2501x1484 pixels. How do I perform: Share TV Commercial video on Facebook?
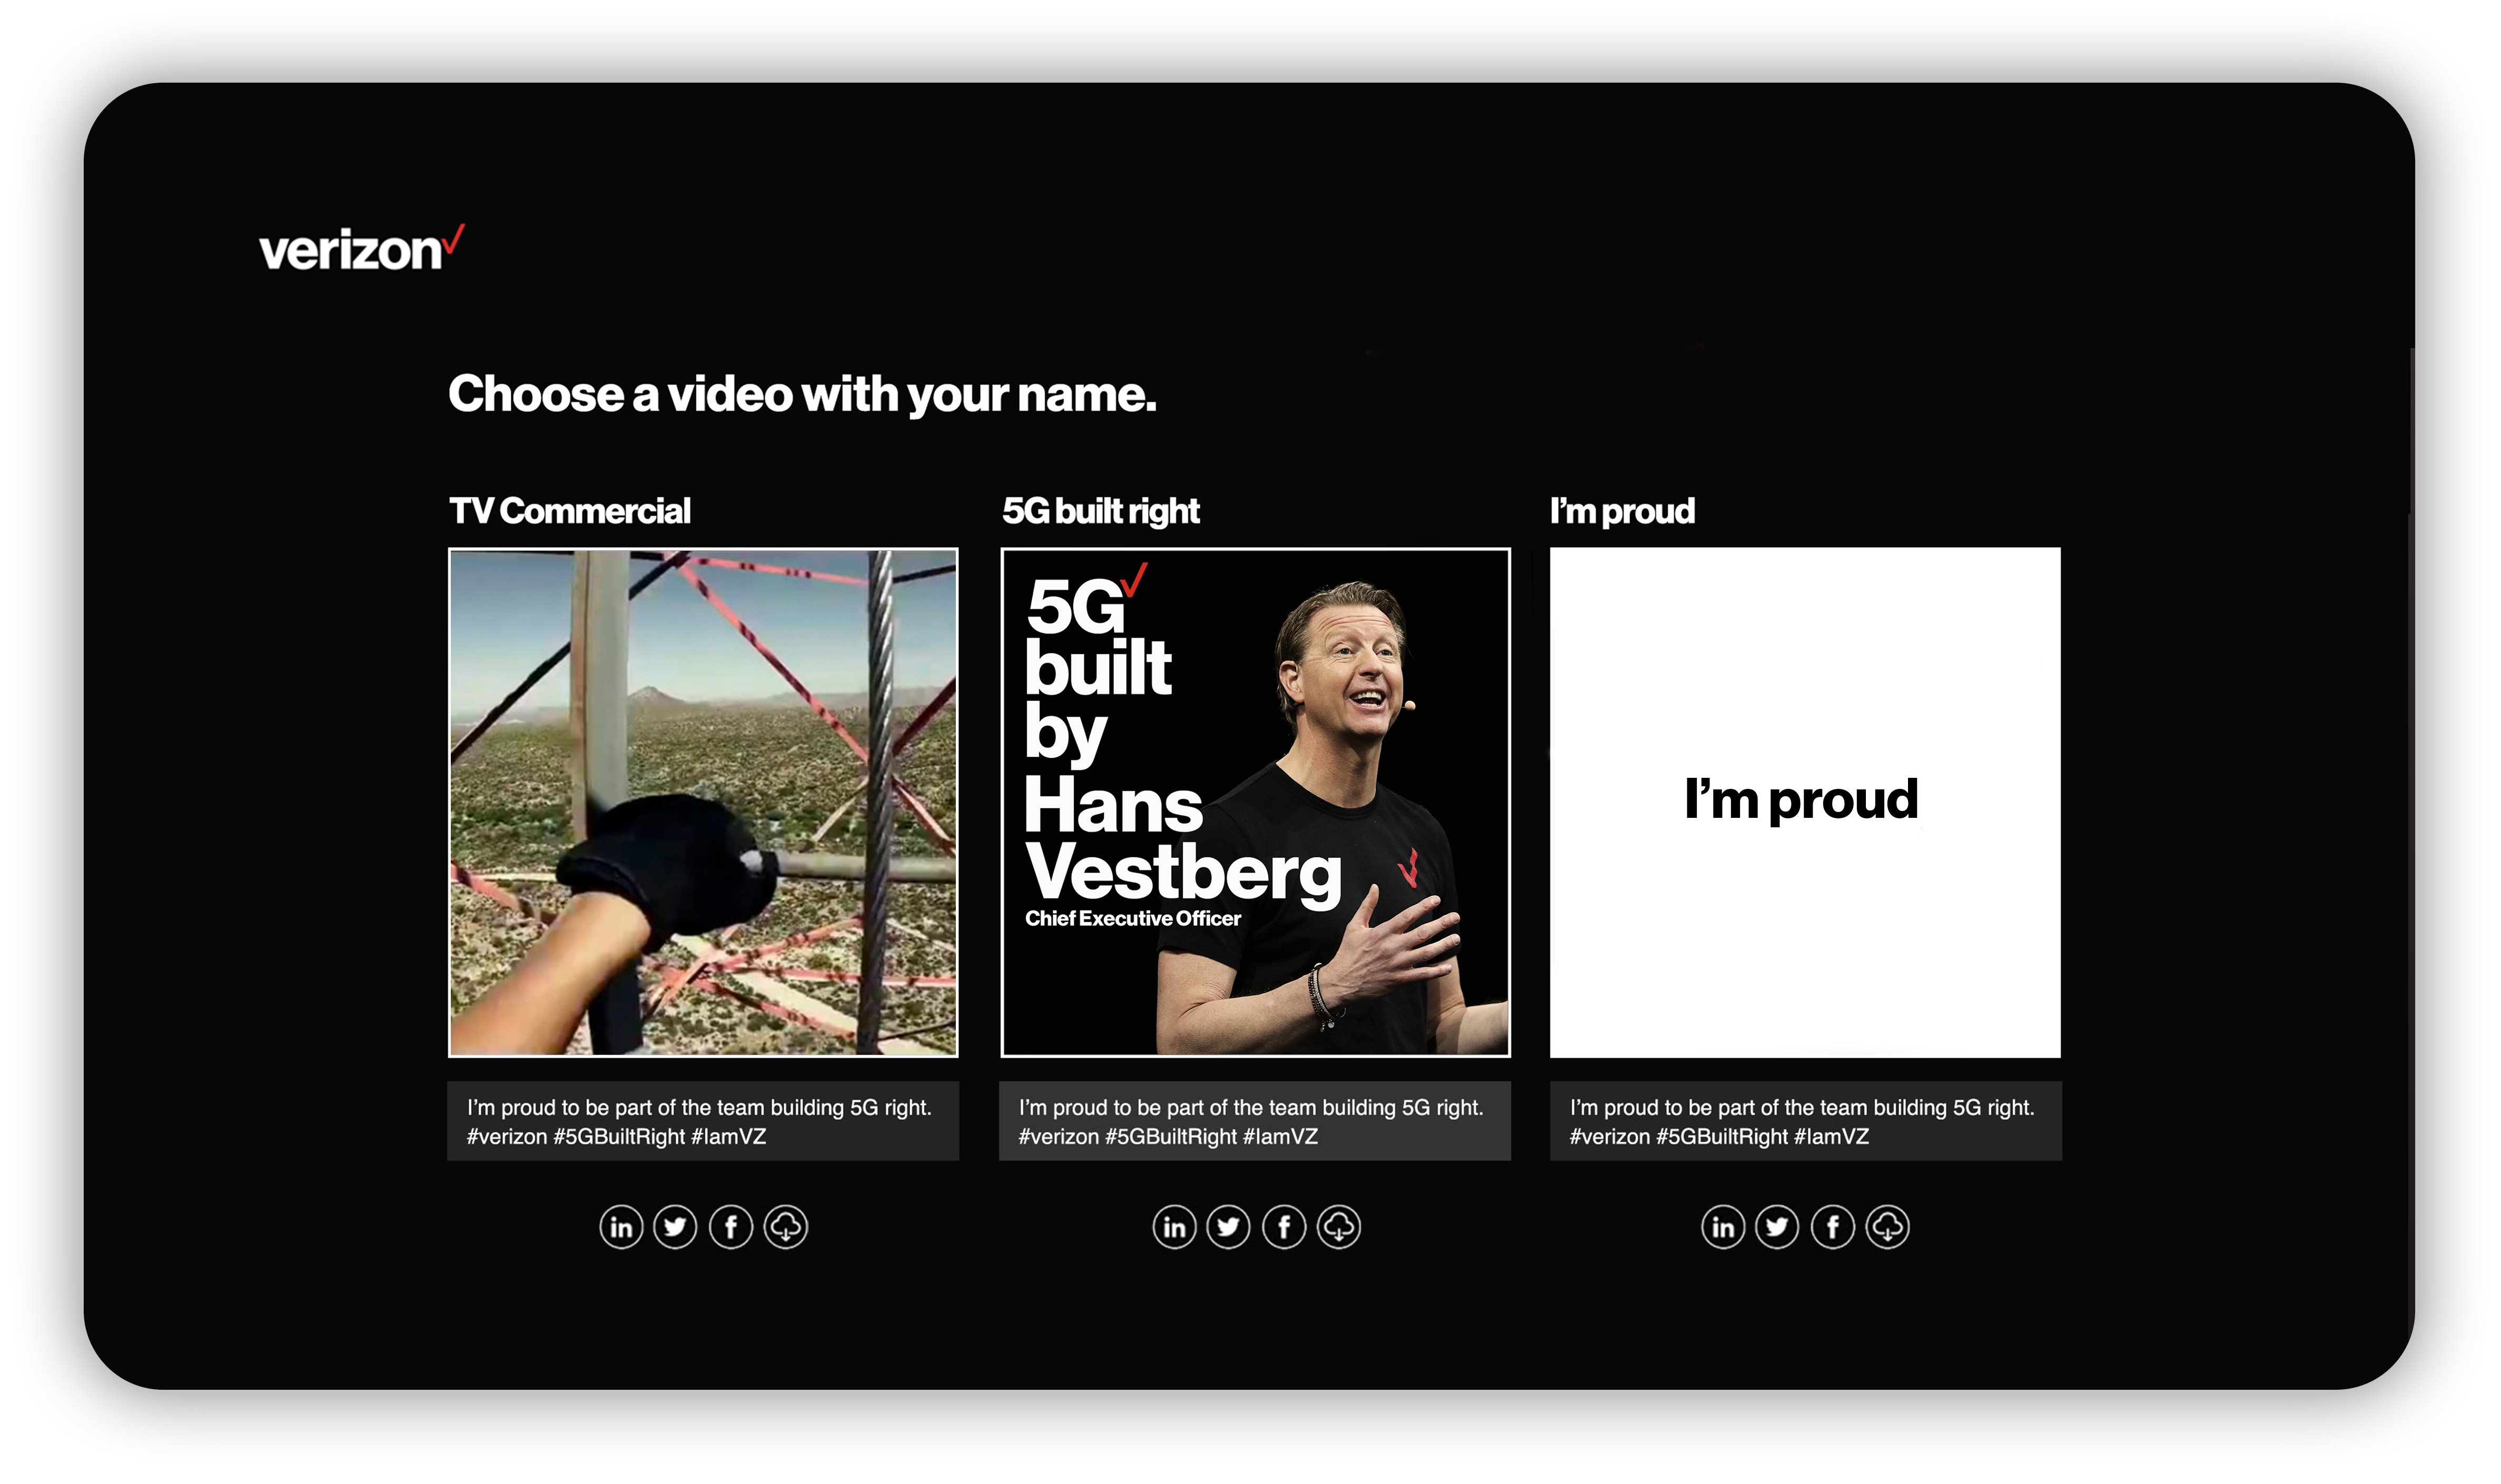(x=731, y=1227)
